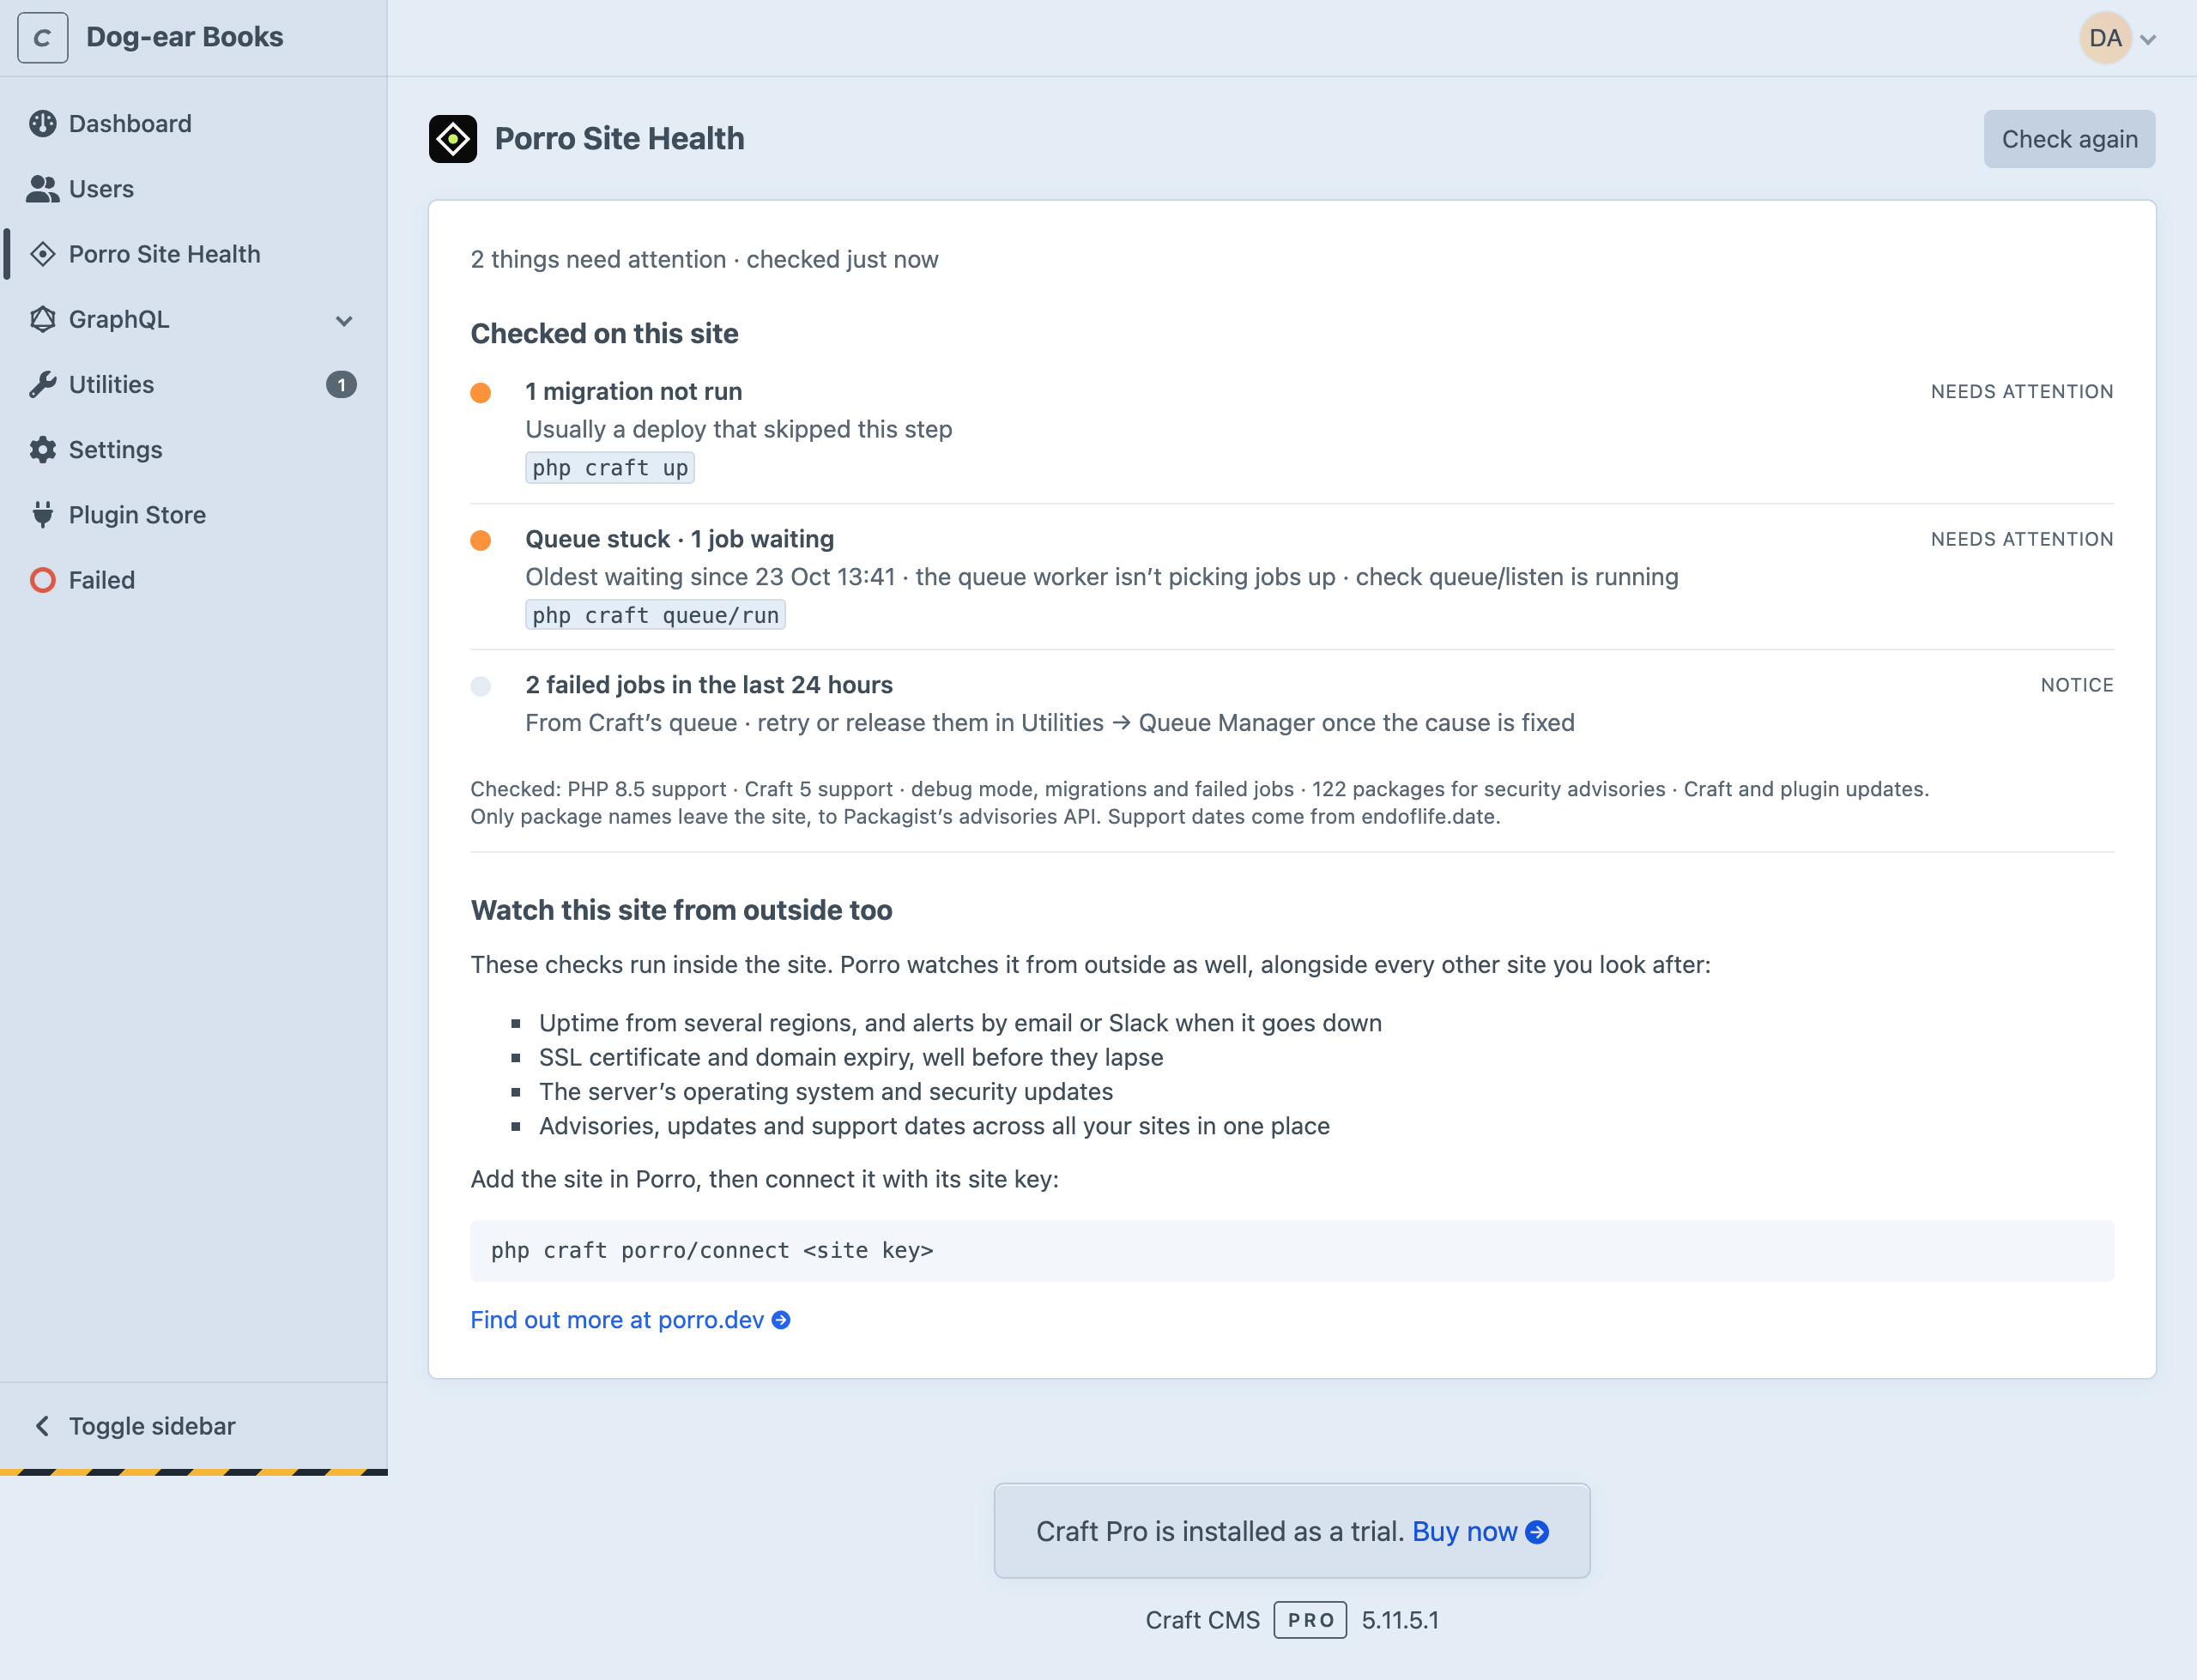Click the Porro Site Health diamond sidebar icon

(42, 254)
